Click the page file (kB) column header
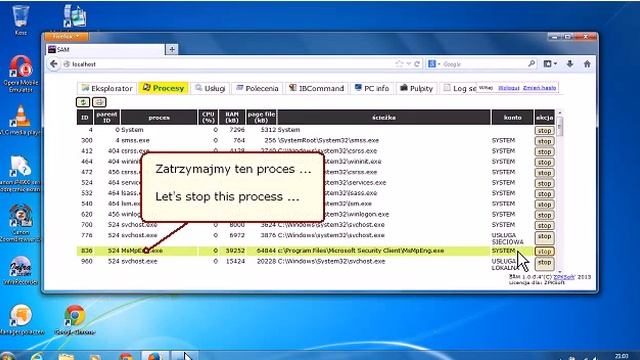The width and height of the screenshot is (640, 360). 261,118
